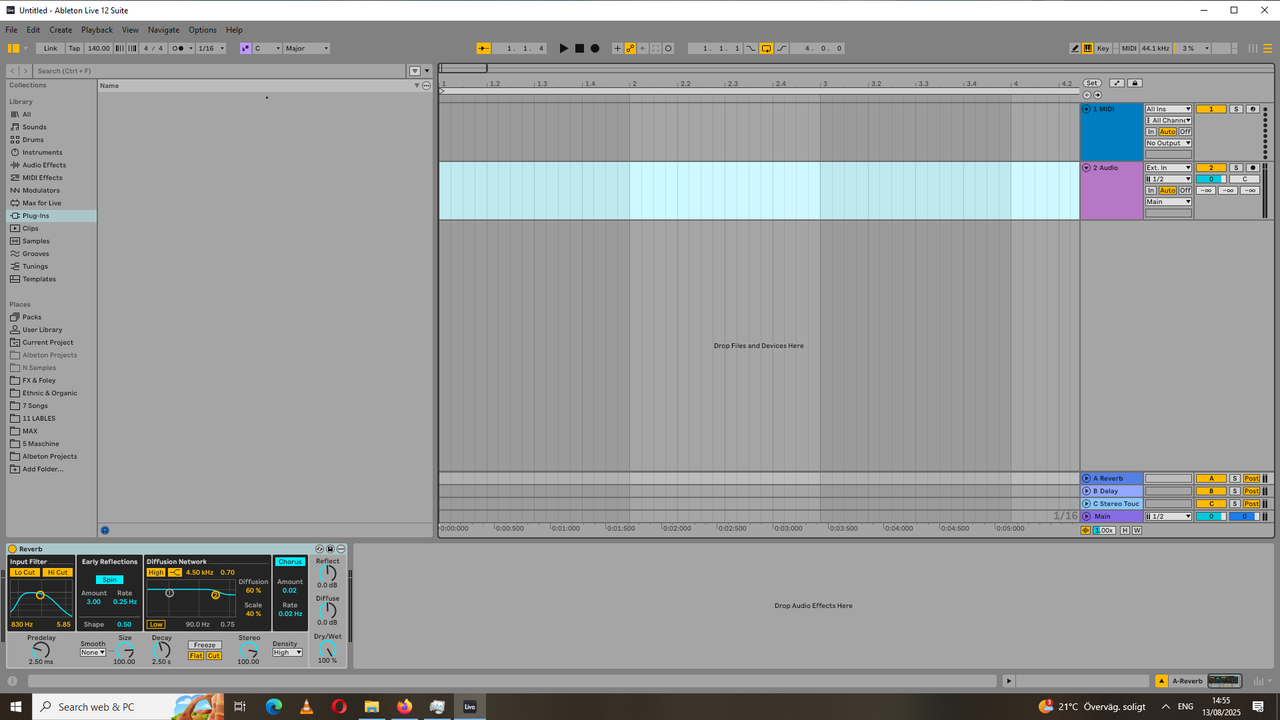Image resolution: width=1280 pixels, height=720 pixels.
Task: Click the Link button
Action: pos(50,48)
